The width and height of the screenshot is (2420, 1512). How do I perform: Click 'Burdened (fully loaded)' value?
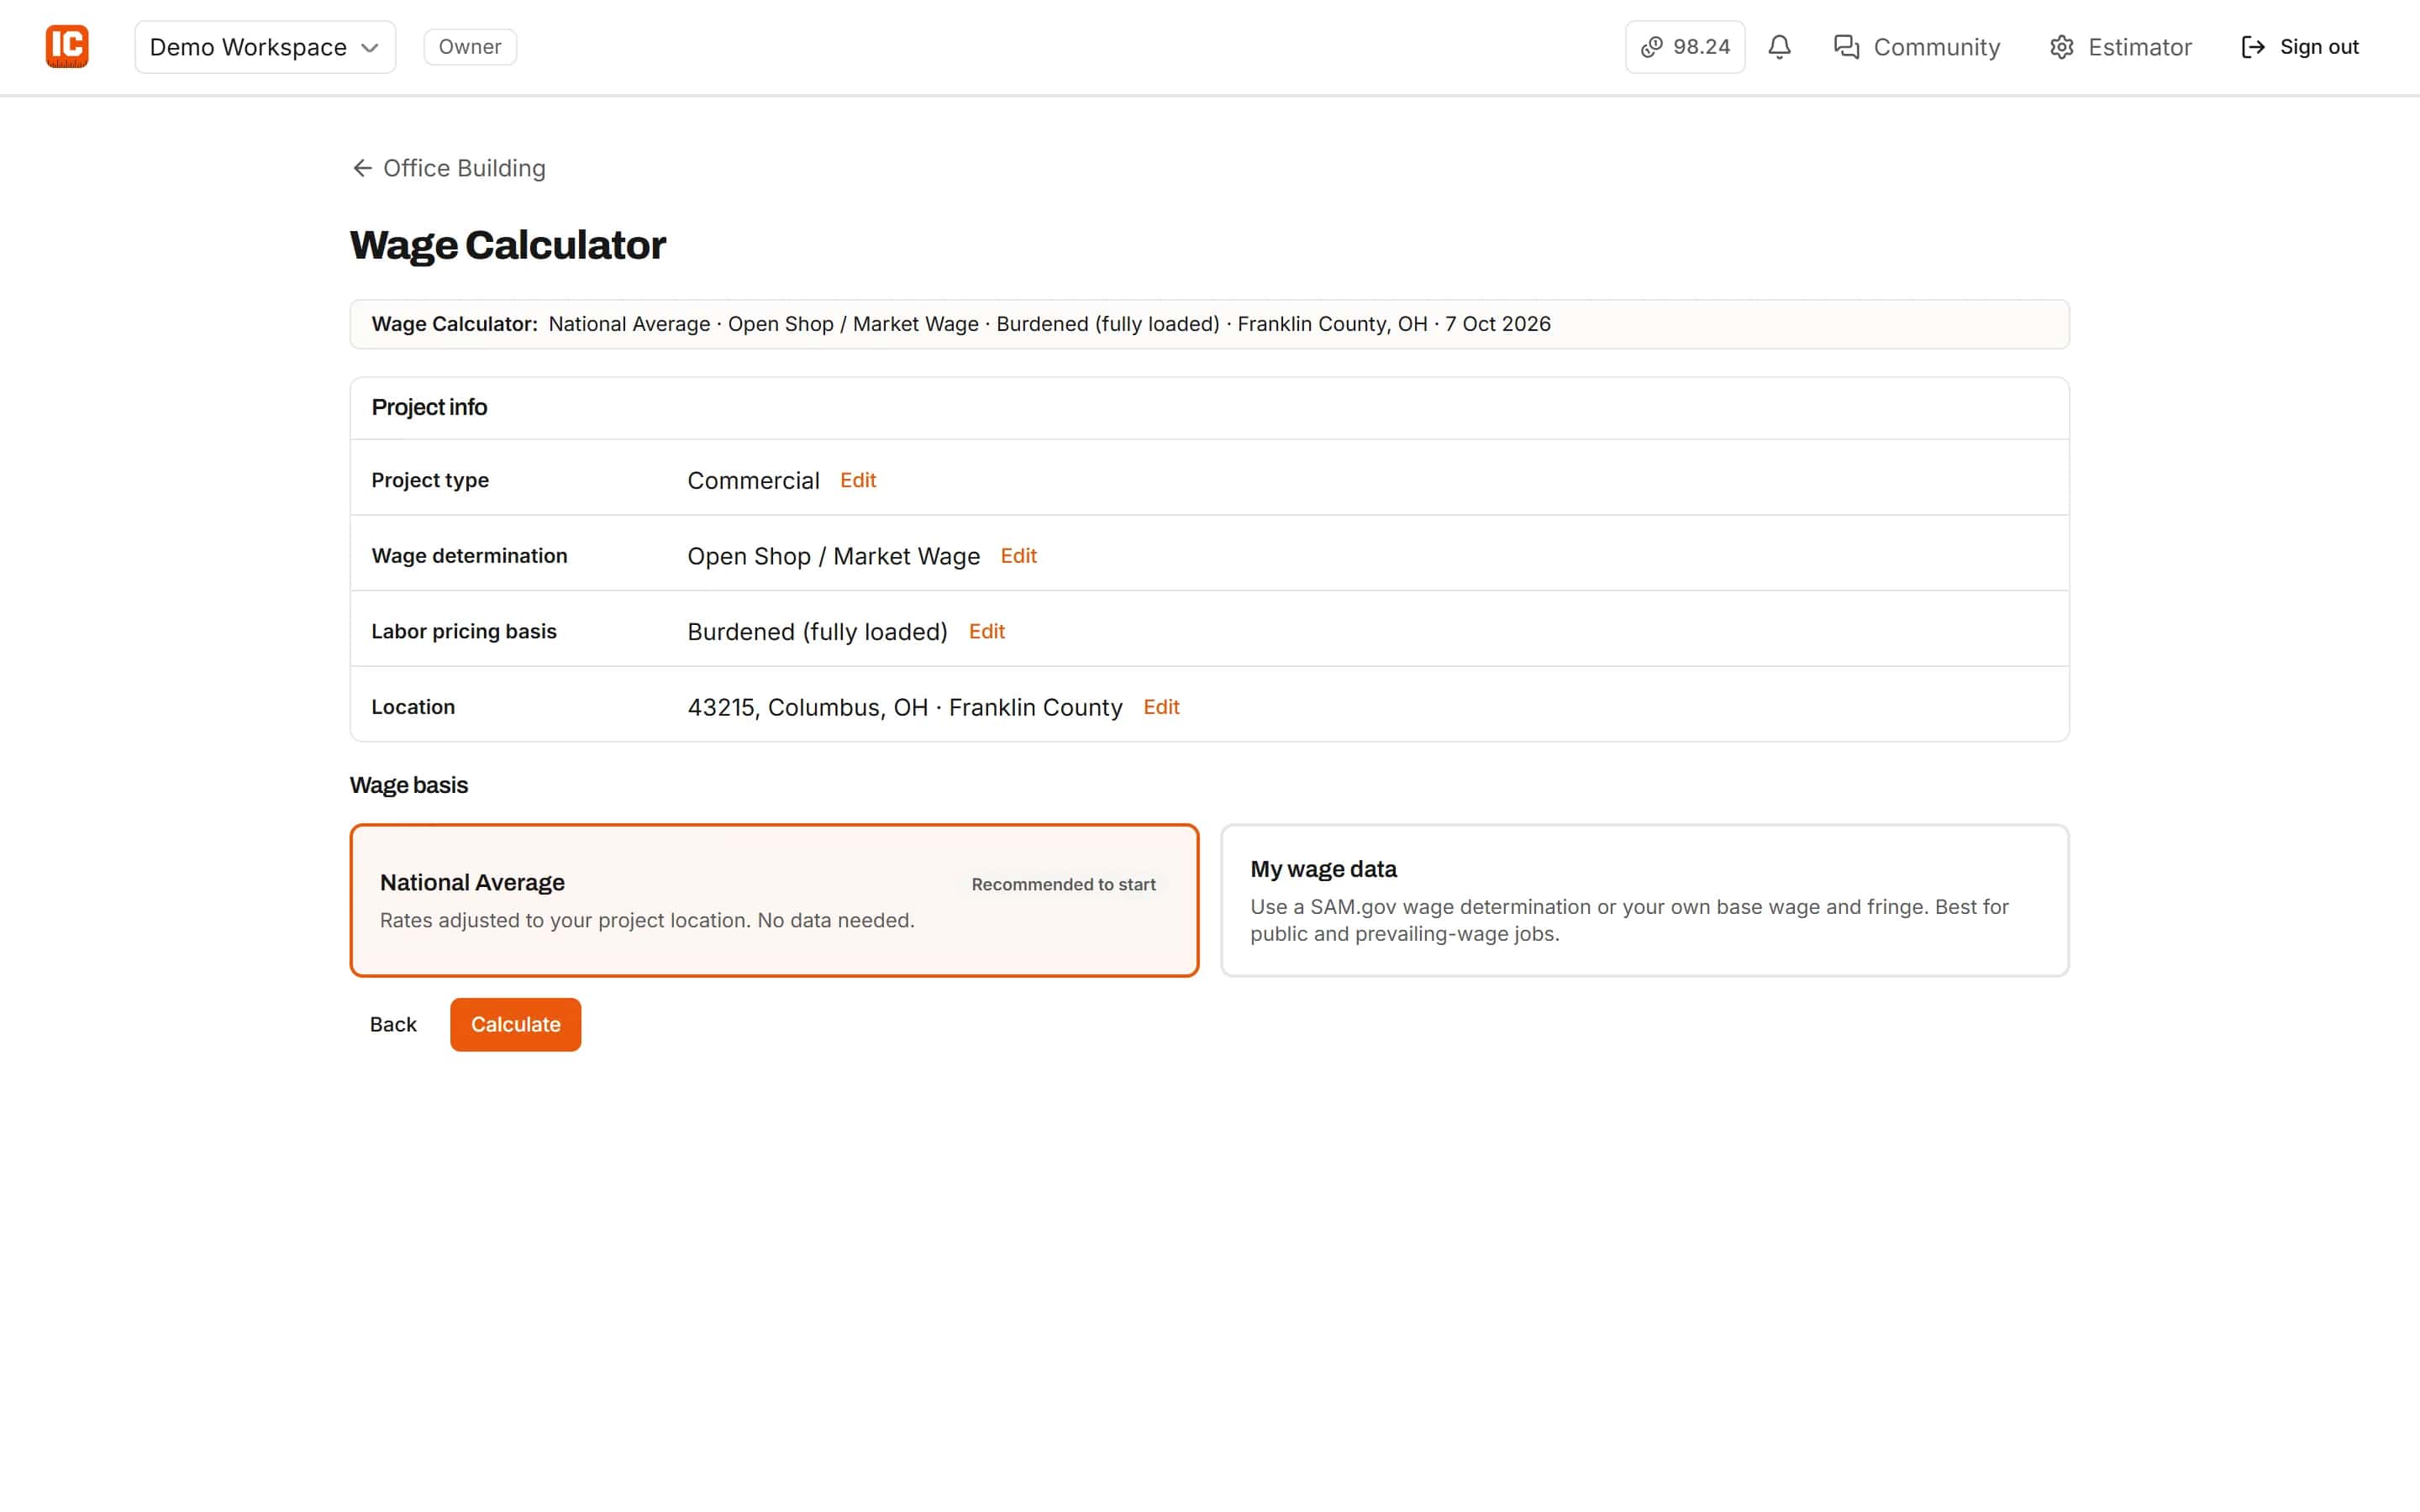coord(817,631)
